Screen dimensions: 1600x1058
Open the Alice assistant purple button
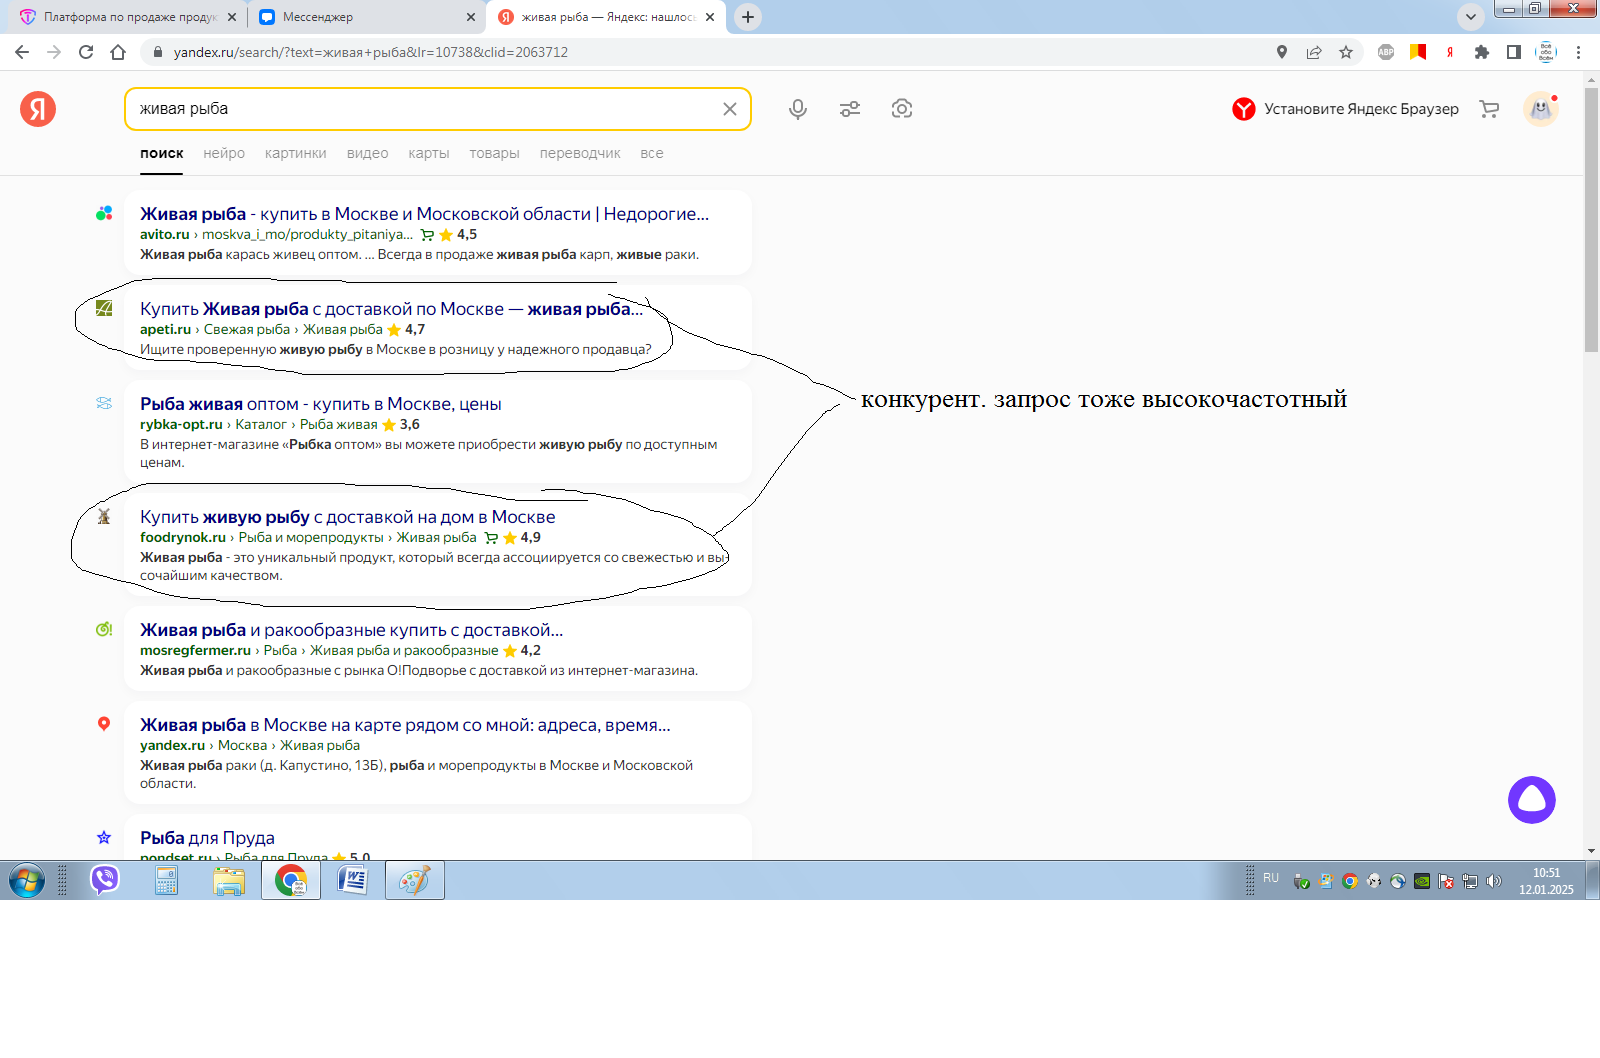[x=1532, y=800]
